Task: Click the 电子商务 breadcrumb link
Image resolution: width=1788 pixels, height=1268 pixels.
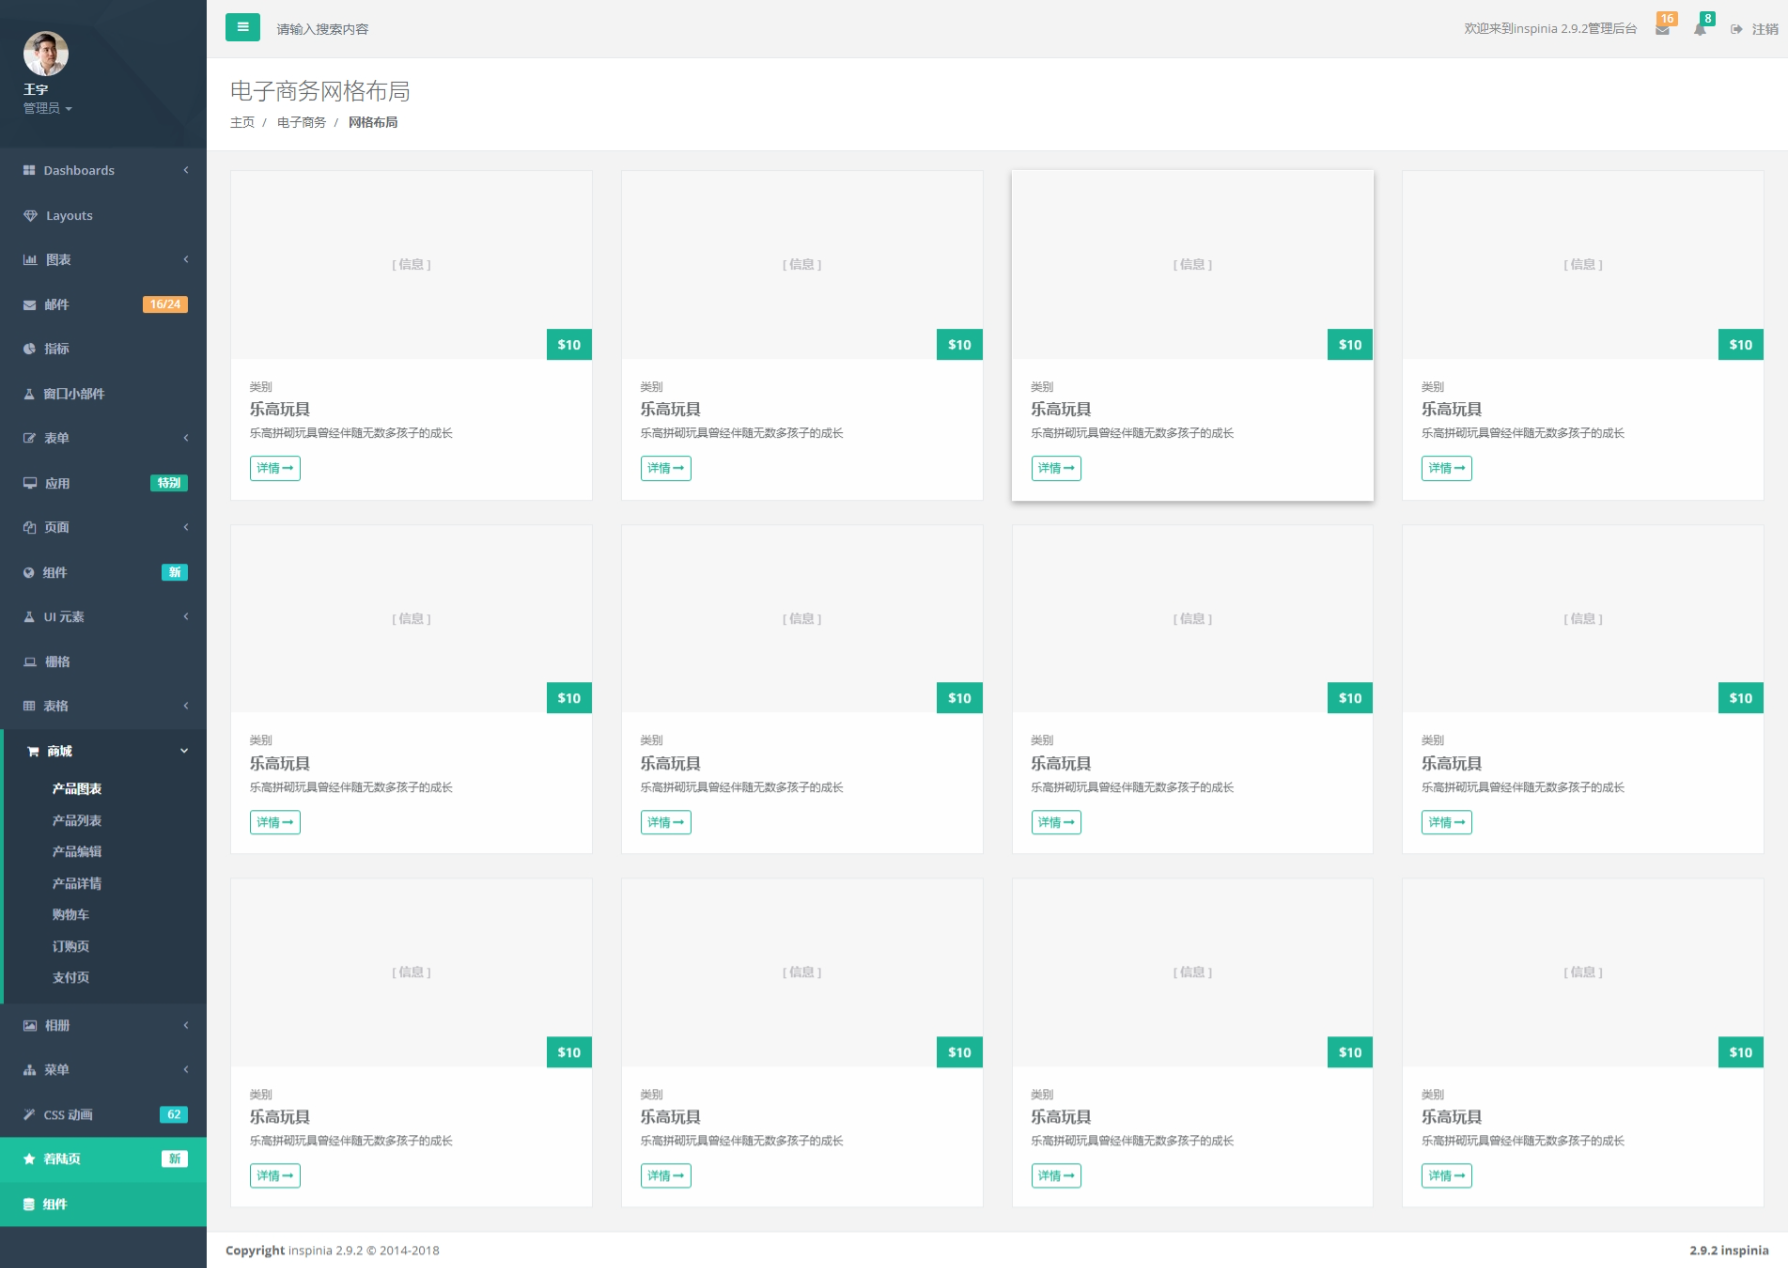Action: pyautogui.click(x=301, y=122)
